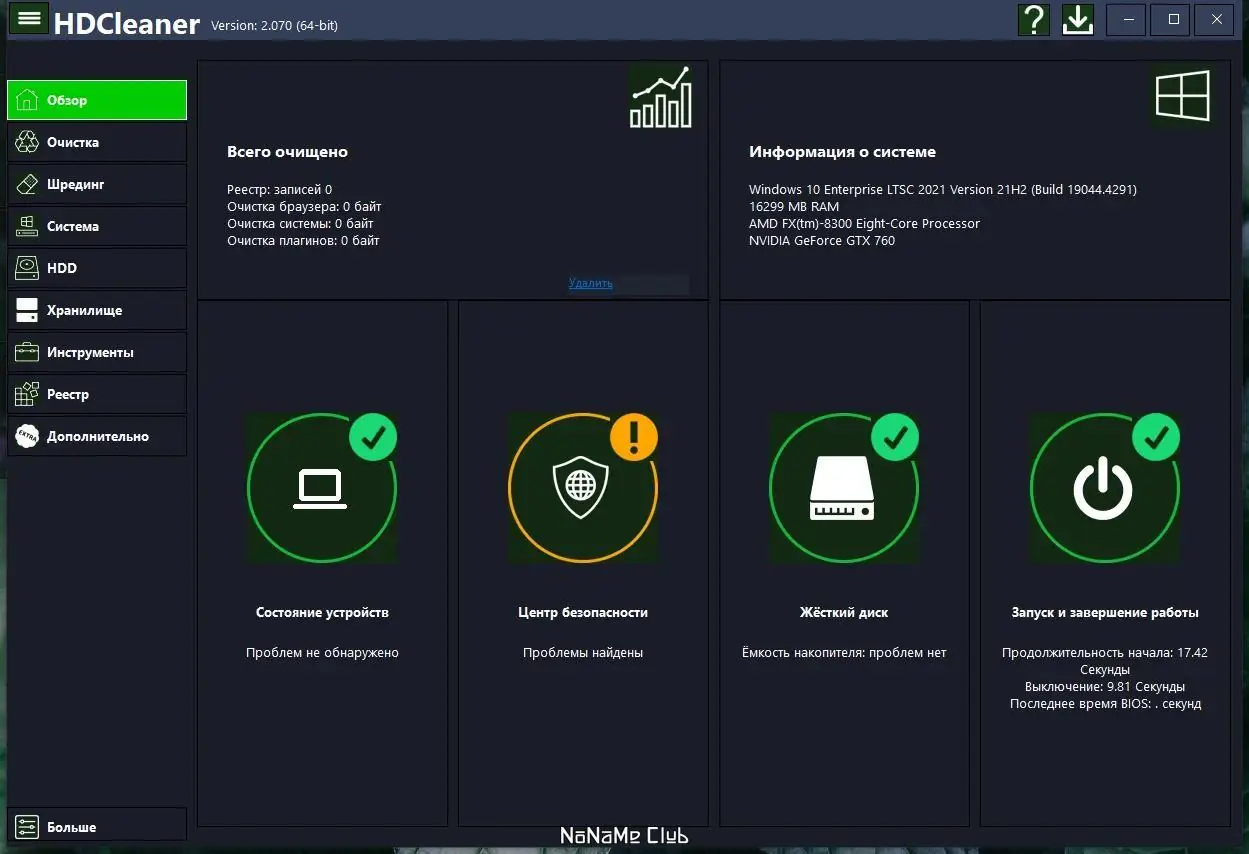Click the Центр безопасности title
This screenshot has height=854, width=1249.
click(x=583, y=612)
